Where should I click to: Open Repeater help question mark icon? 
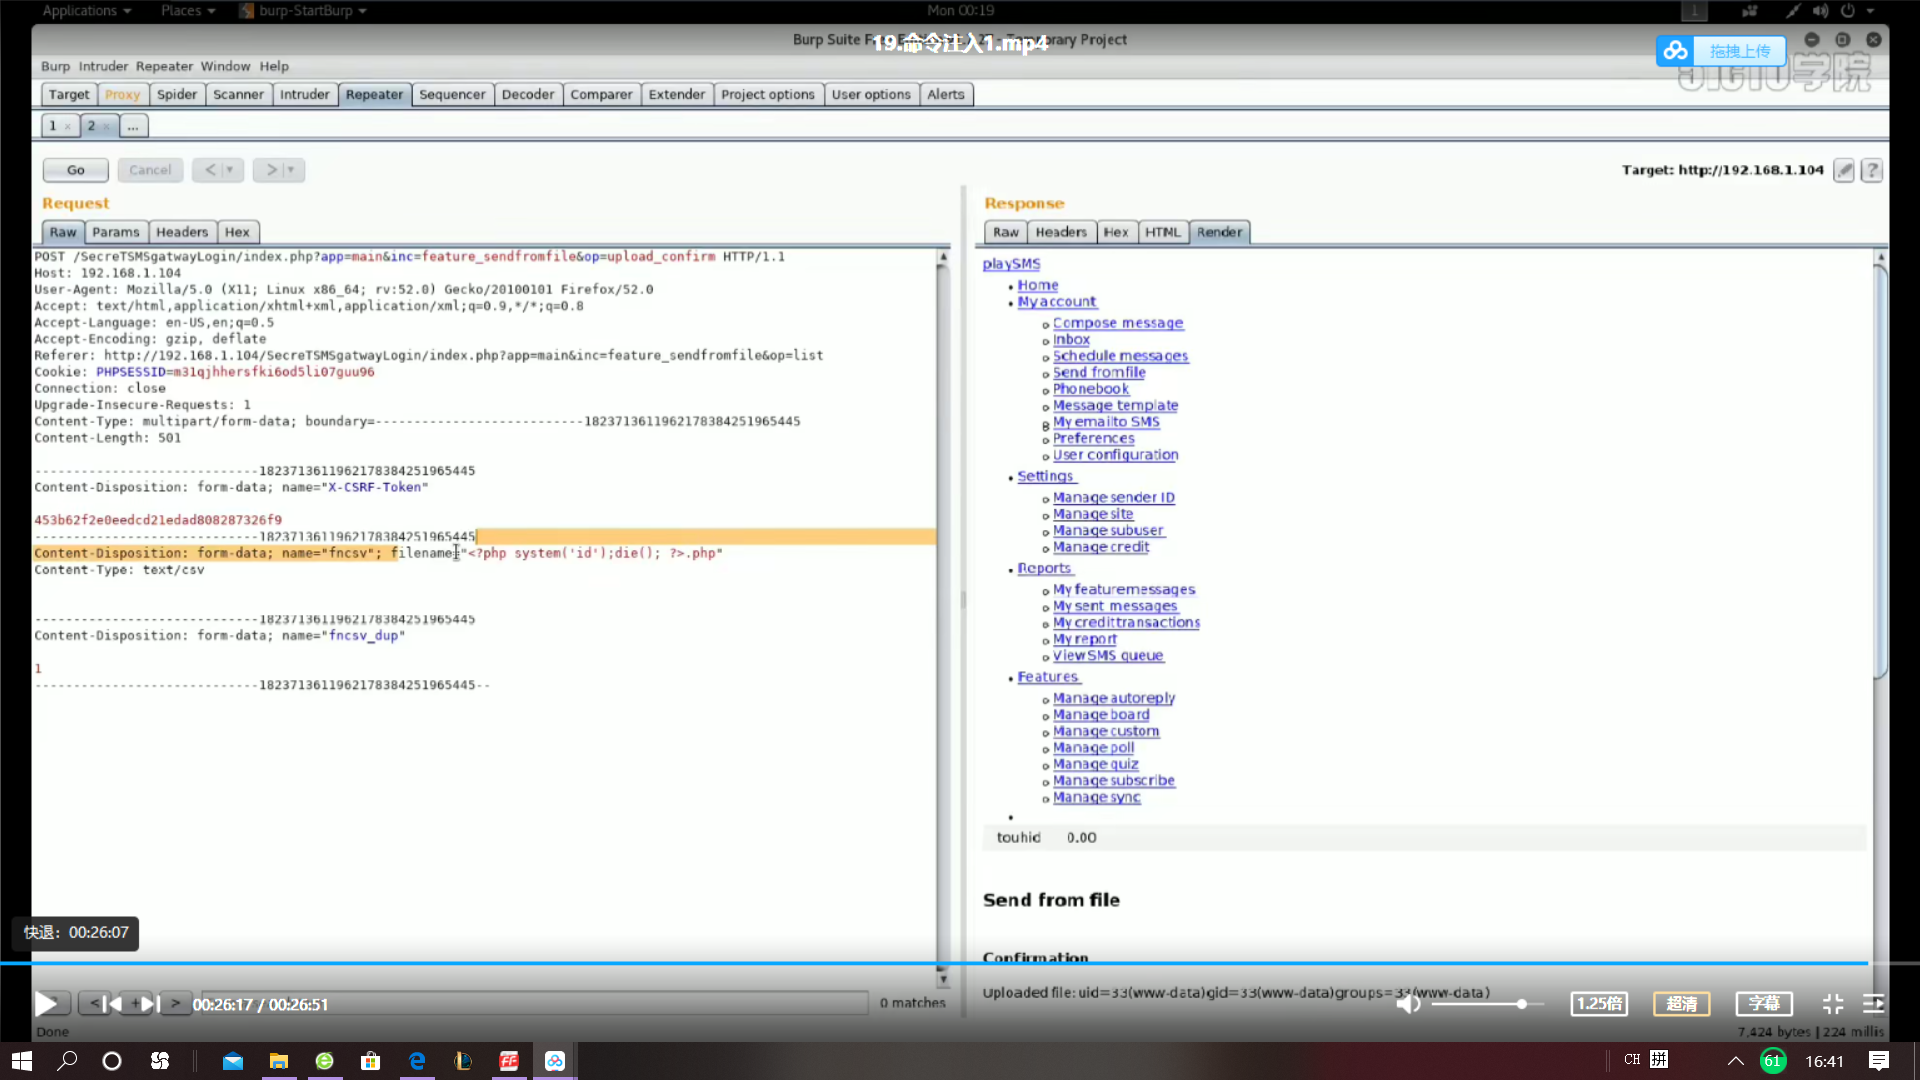(x=1872, y=170)
